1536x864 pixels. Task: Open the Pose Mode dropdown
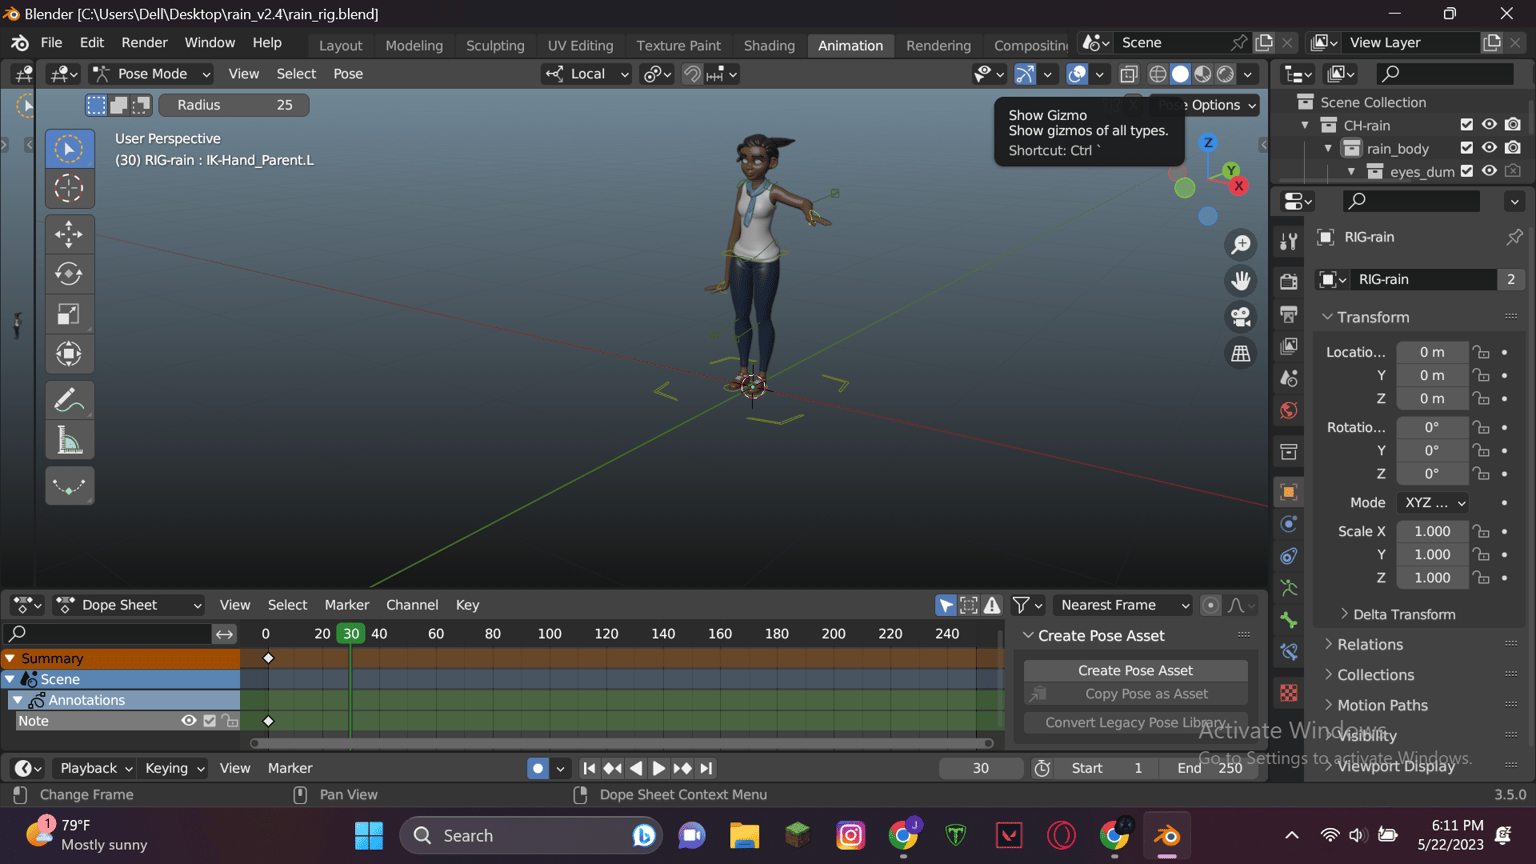pyautogui.click(x=151, y=74)
